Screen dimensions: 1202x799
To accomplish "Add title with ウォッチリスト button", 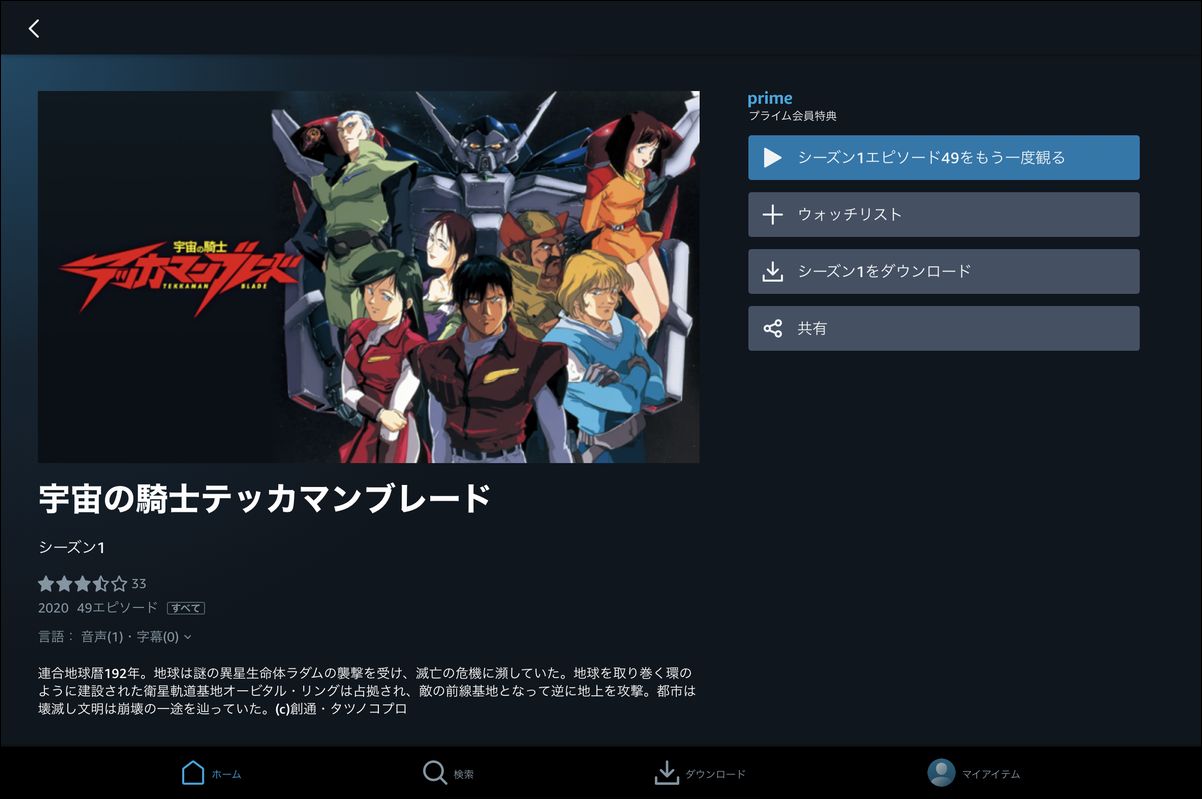I will [943, 215].
